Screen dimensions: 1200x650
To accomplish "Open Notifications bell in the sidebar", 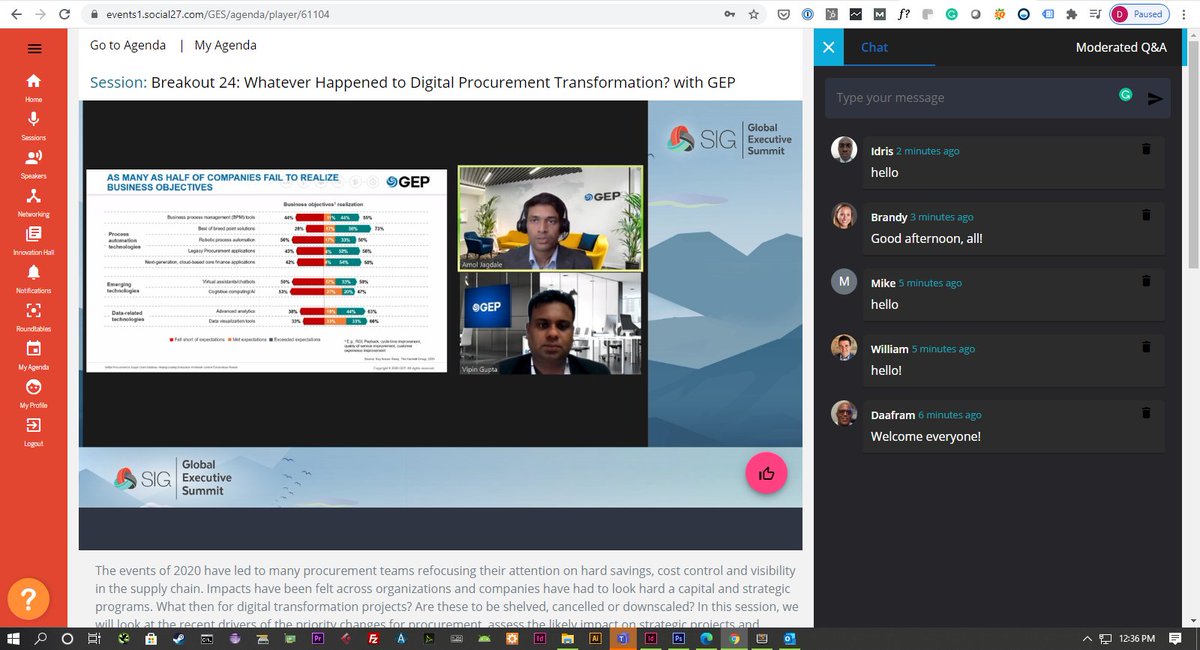I will coord(34,278).
